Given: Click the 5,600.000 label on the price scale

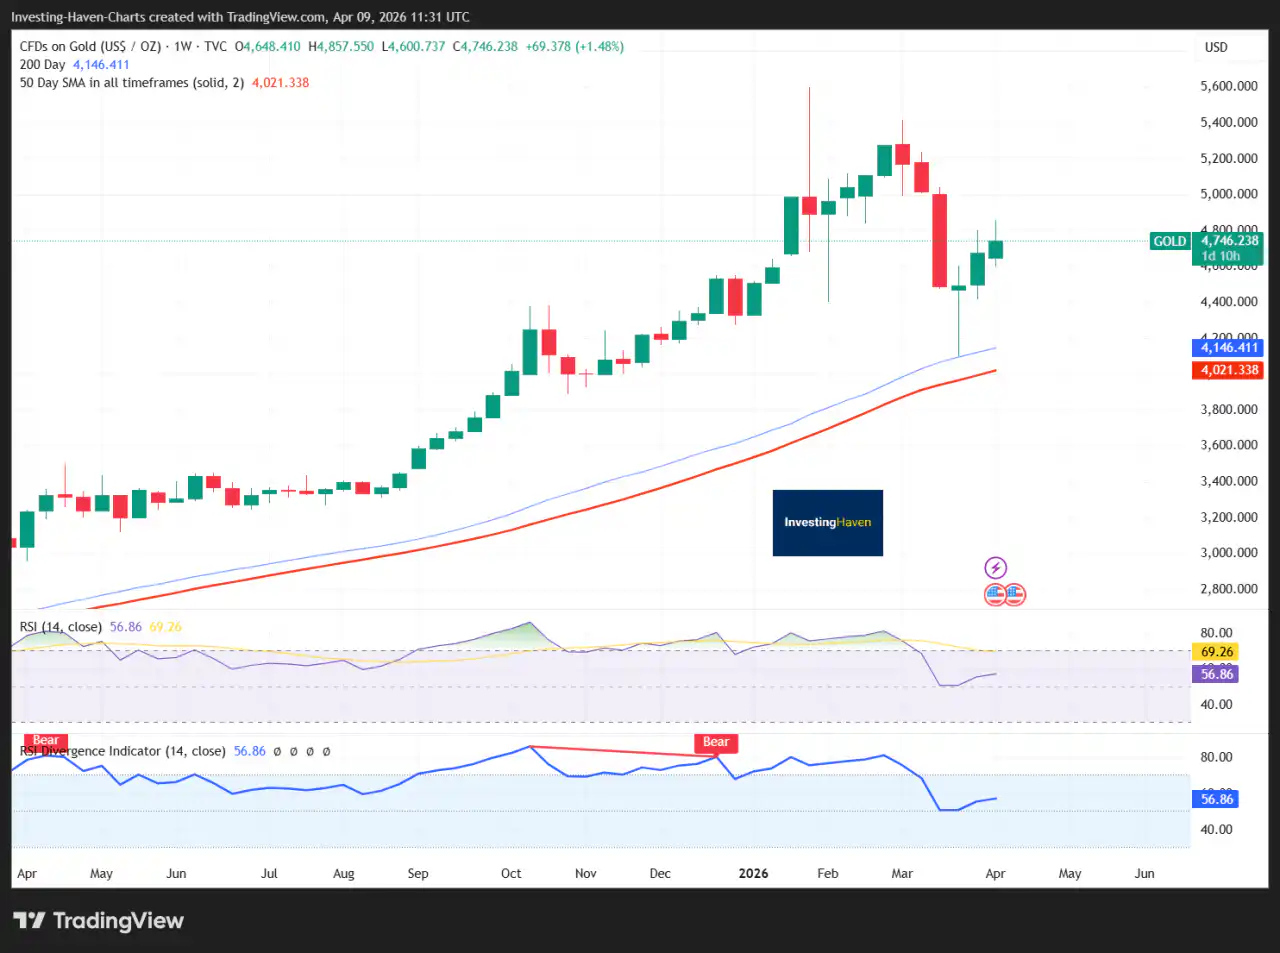Looking at the screenshot, I should (x=1228, y=86).
